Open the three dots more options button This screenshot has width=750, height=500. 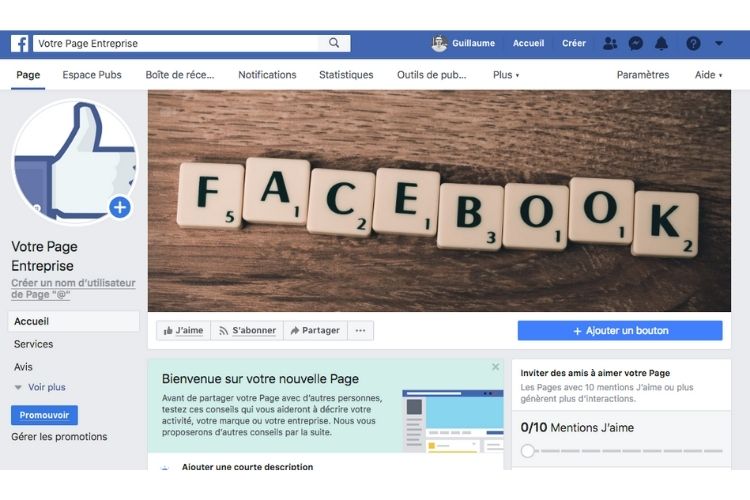(x=360, y=331)
